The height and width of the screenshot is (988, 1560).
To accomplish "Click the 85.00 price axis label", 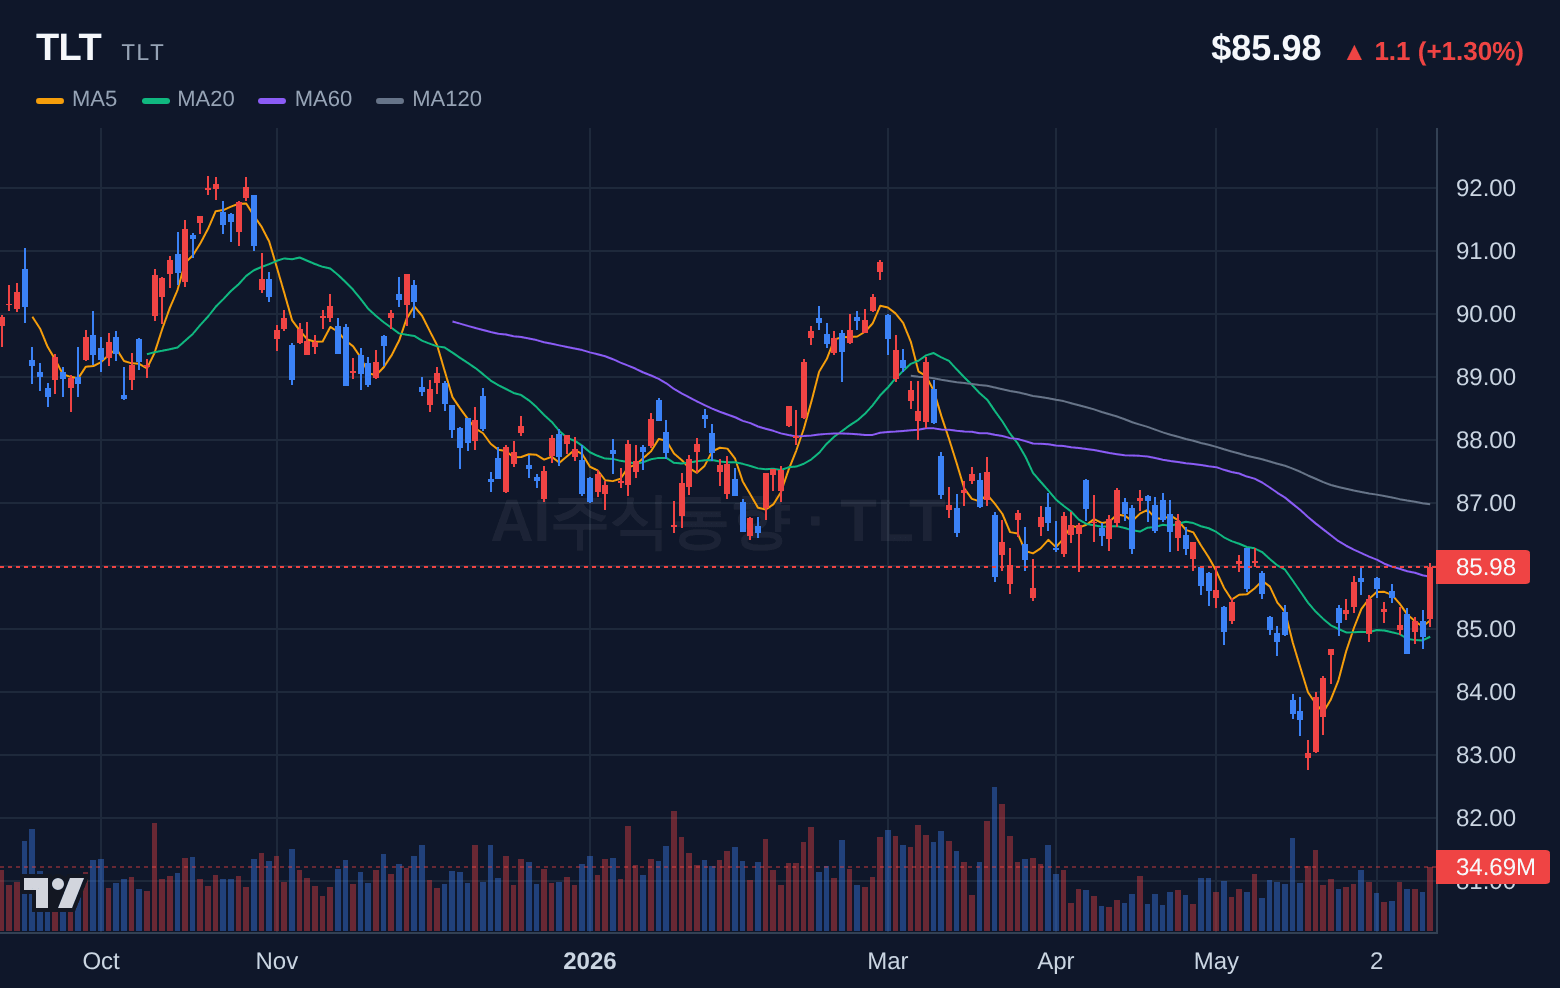I will tap(1486, 629).
